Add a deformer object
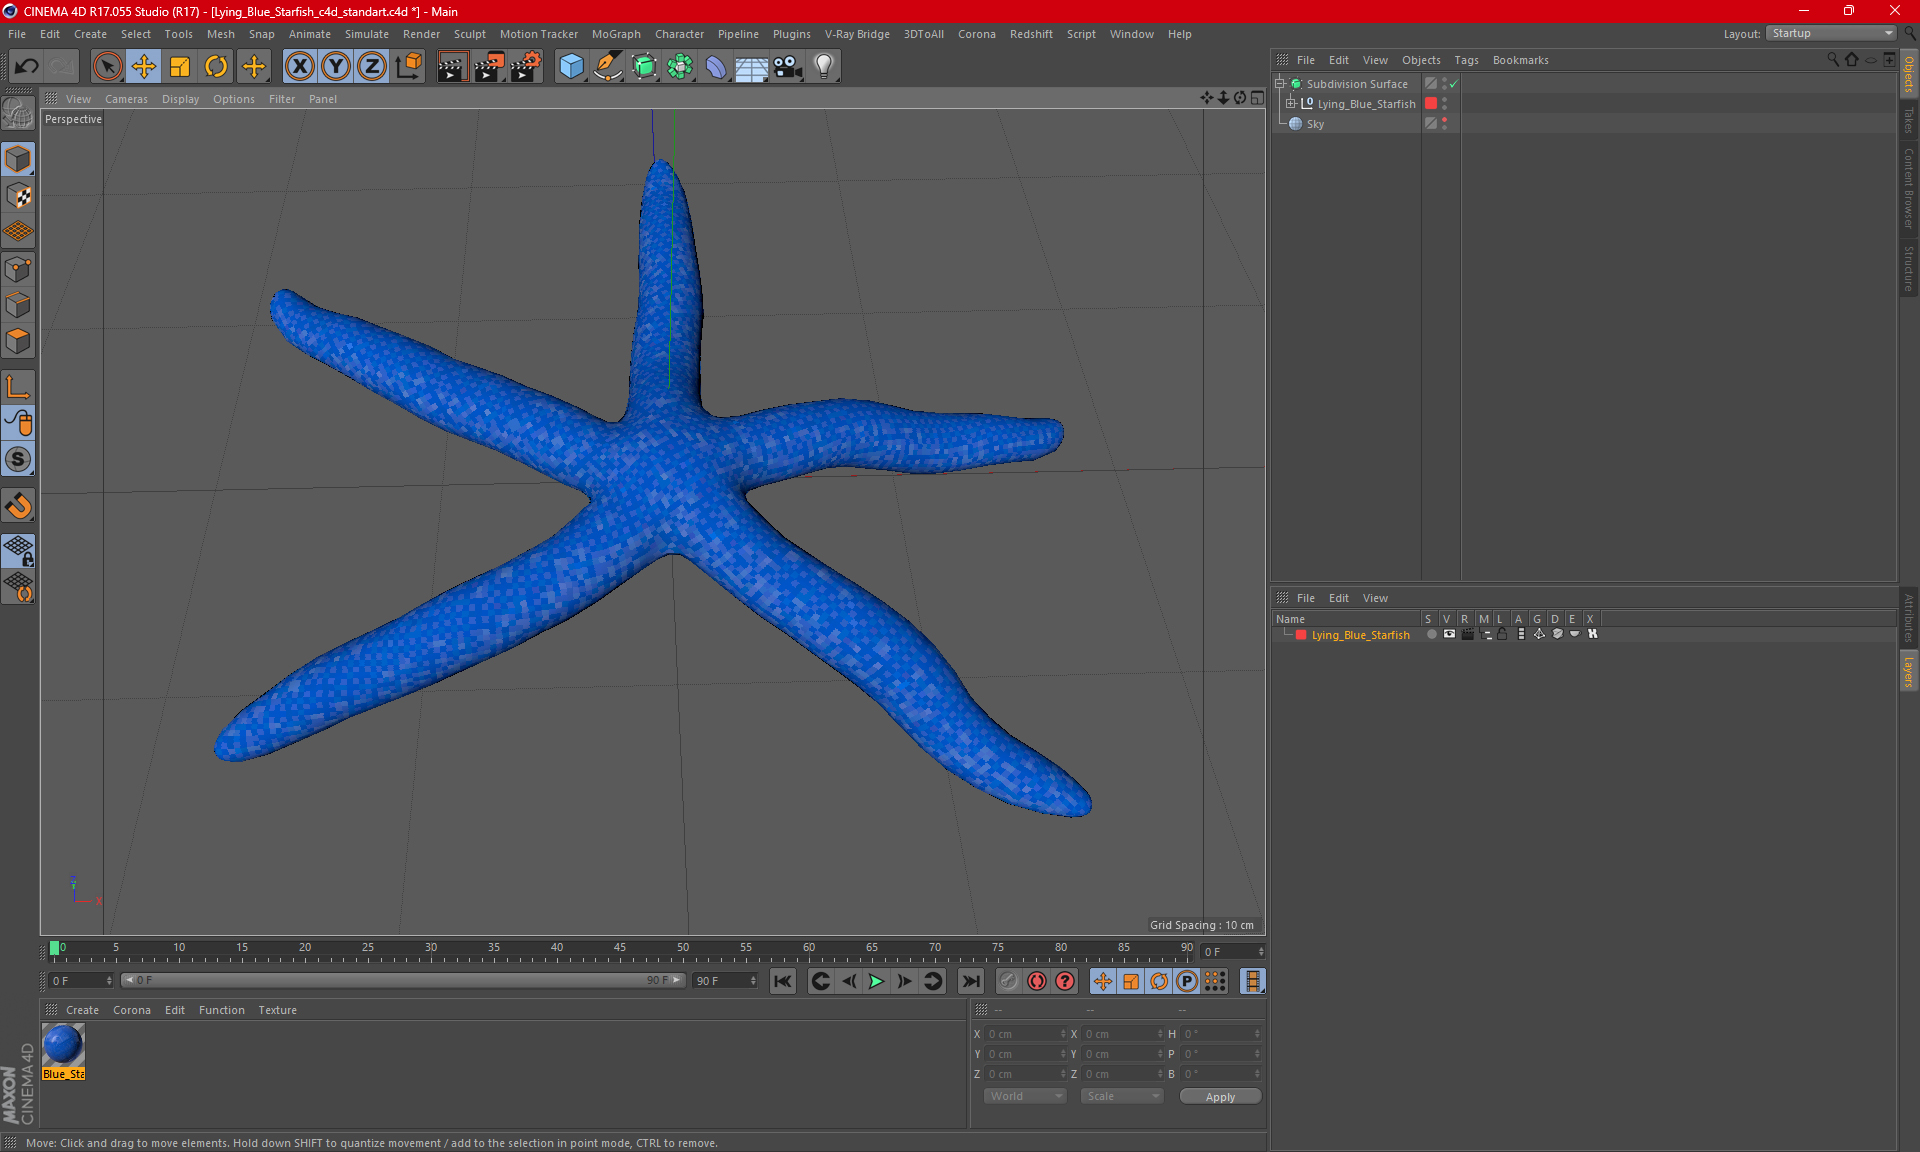The width and height of the screenshot is (1920, 1152). tap(716, 67)
